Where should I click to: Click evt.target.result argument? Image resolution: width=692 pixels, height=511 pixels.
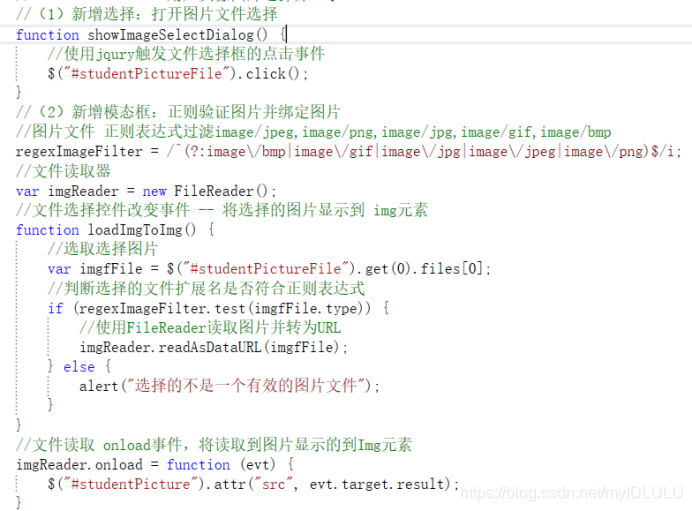376,484
